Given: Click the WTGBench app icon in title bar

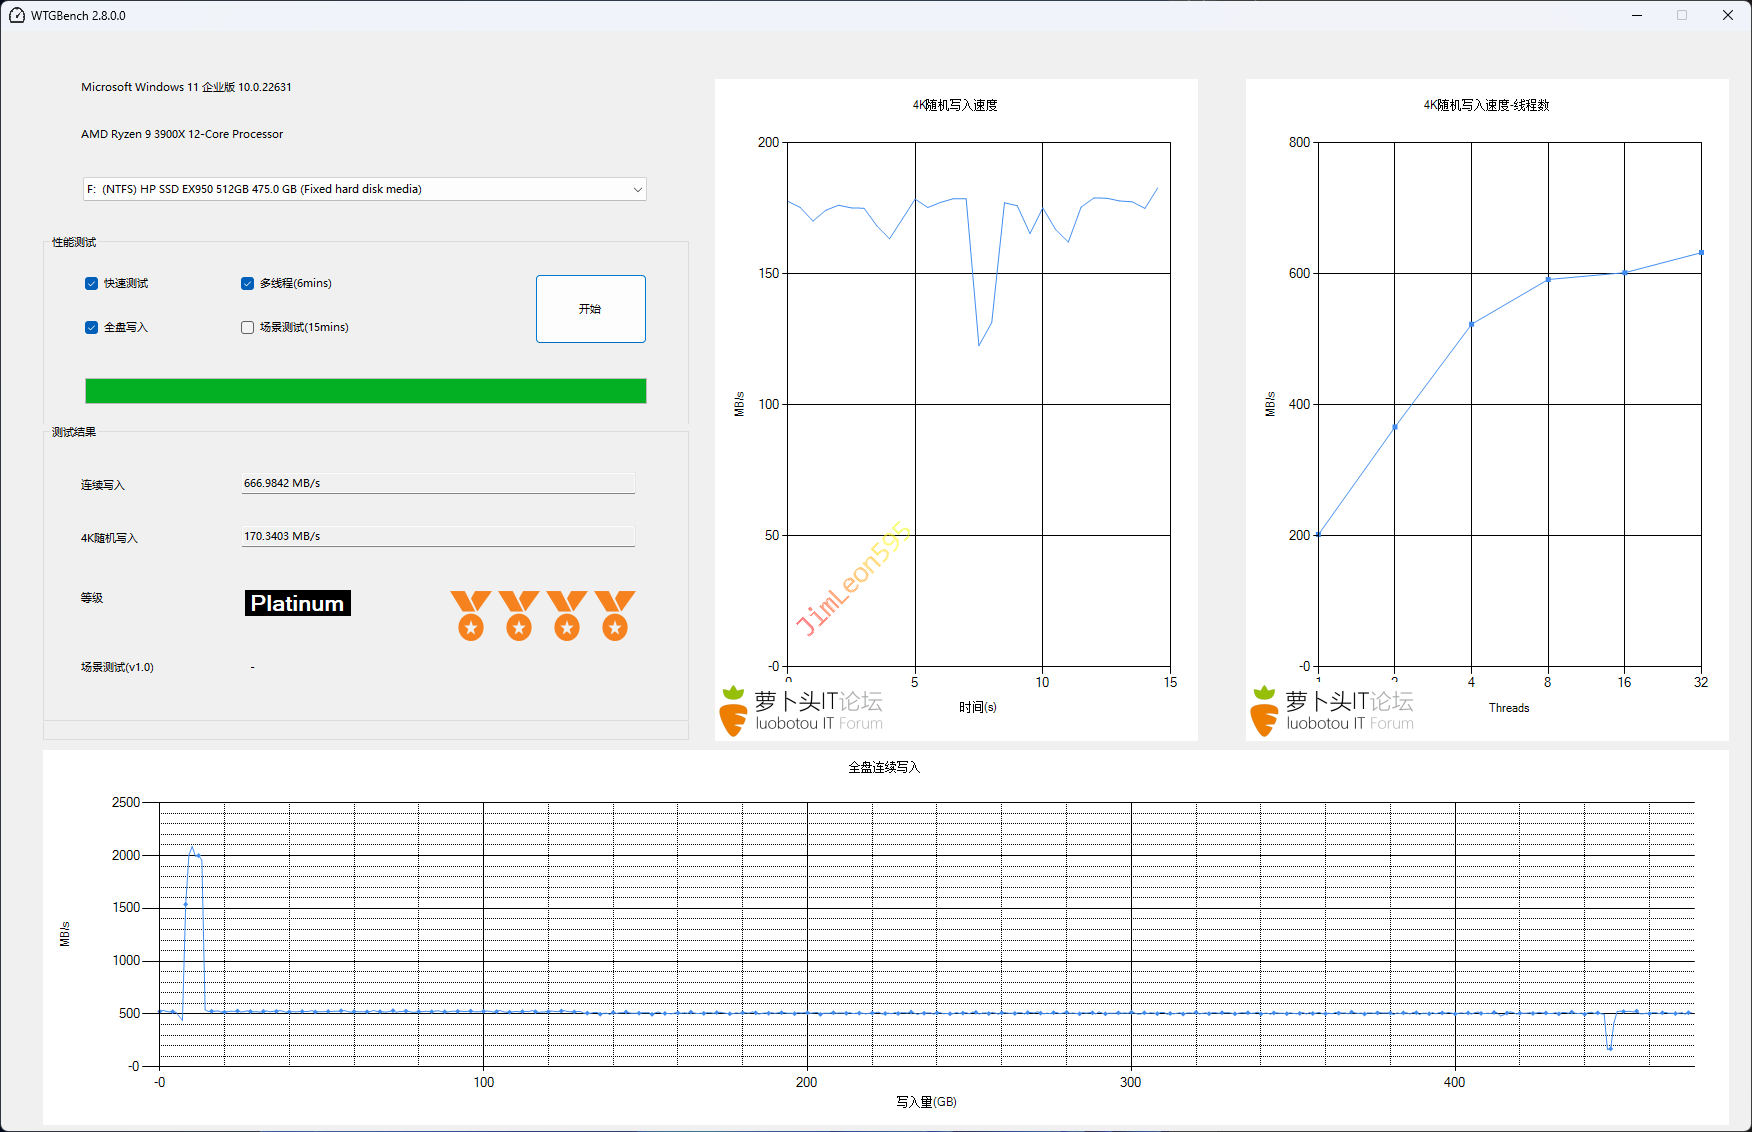Looking at the screenshot, I should 16,15.
